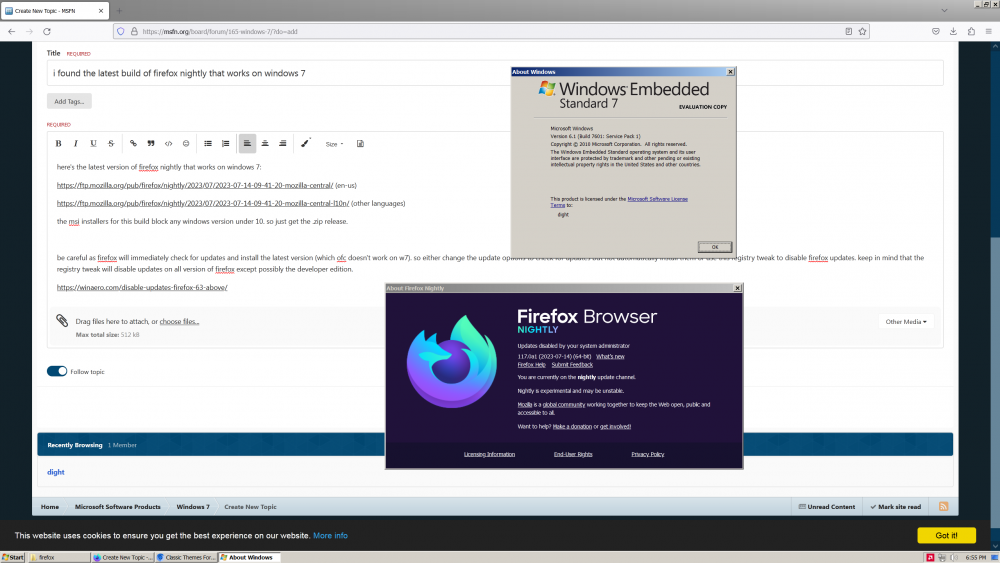Open the Size dropdown in the editor

(334, 144)
